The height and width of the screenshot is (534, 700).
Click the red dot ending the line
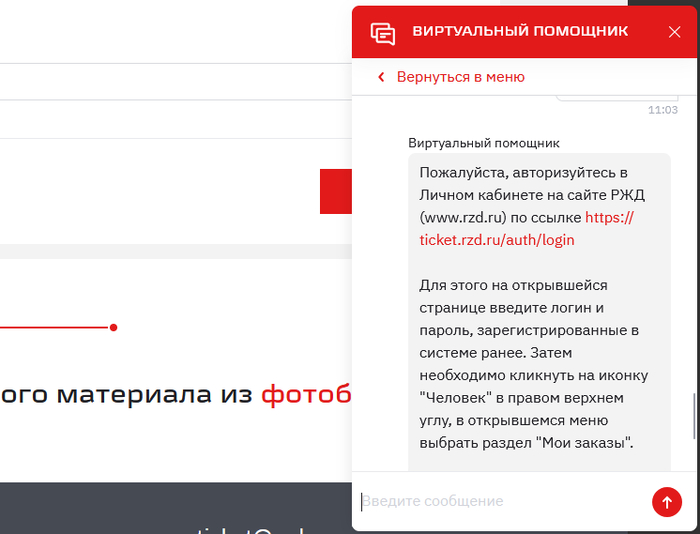click(x=113, y=327)
